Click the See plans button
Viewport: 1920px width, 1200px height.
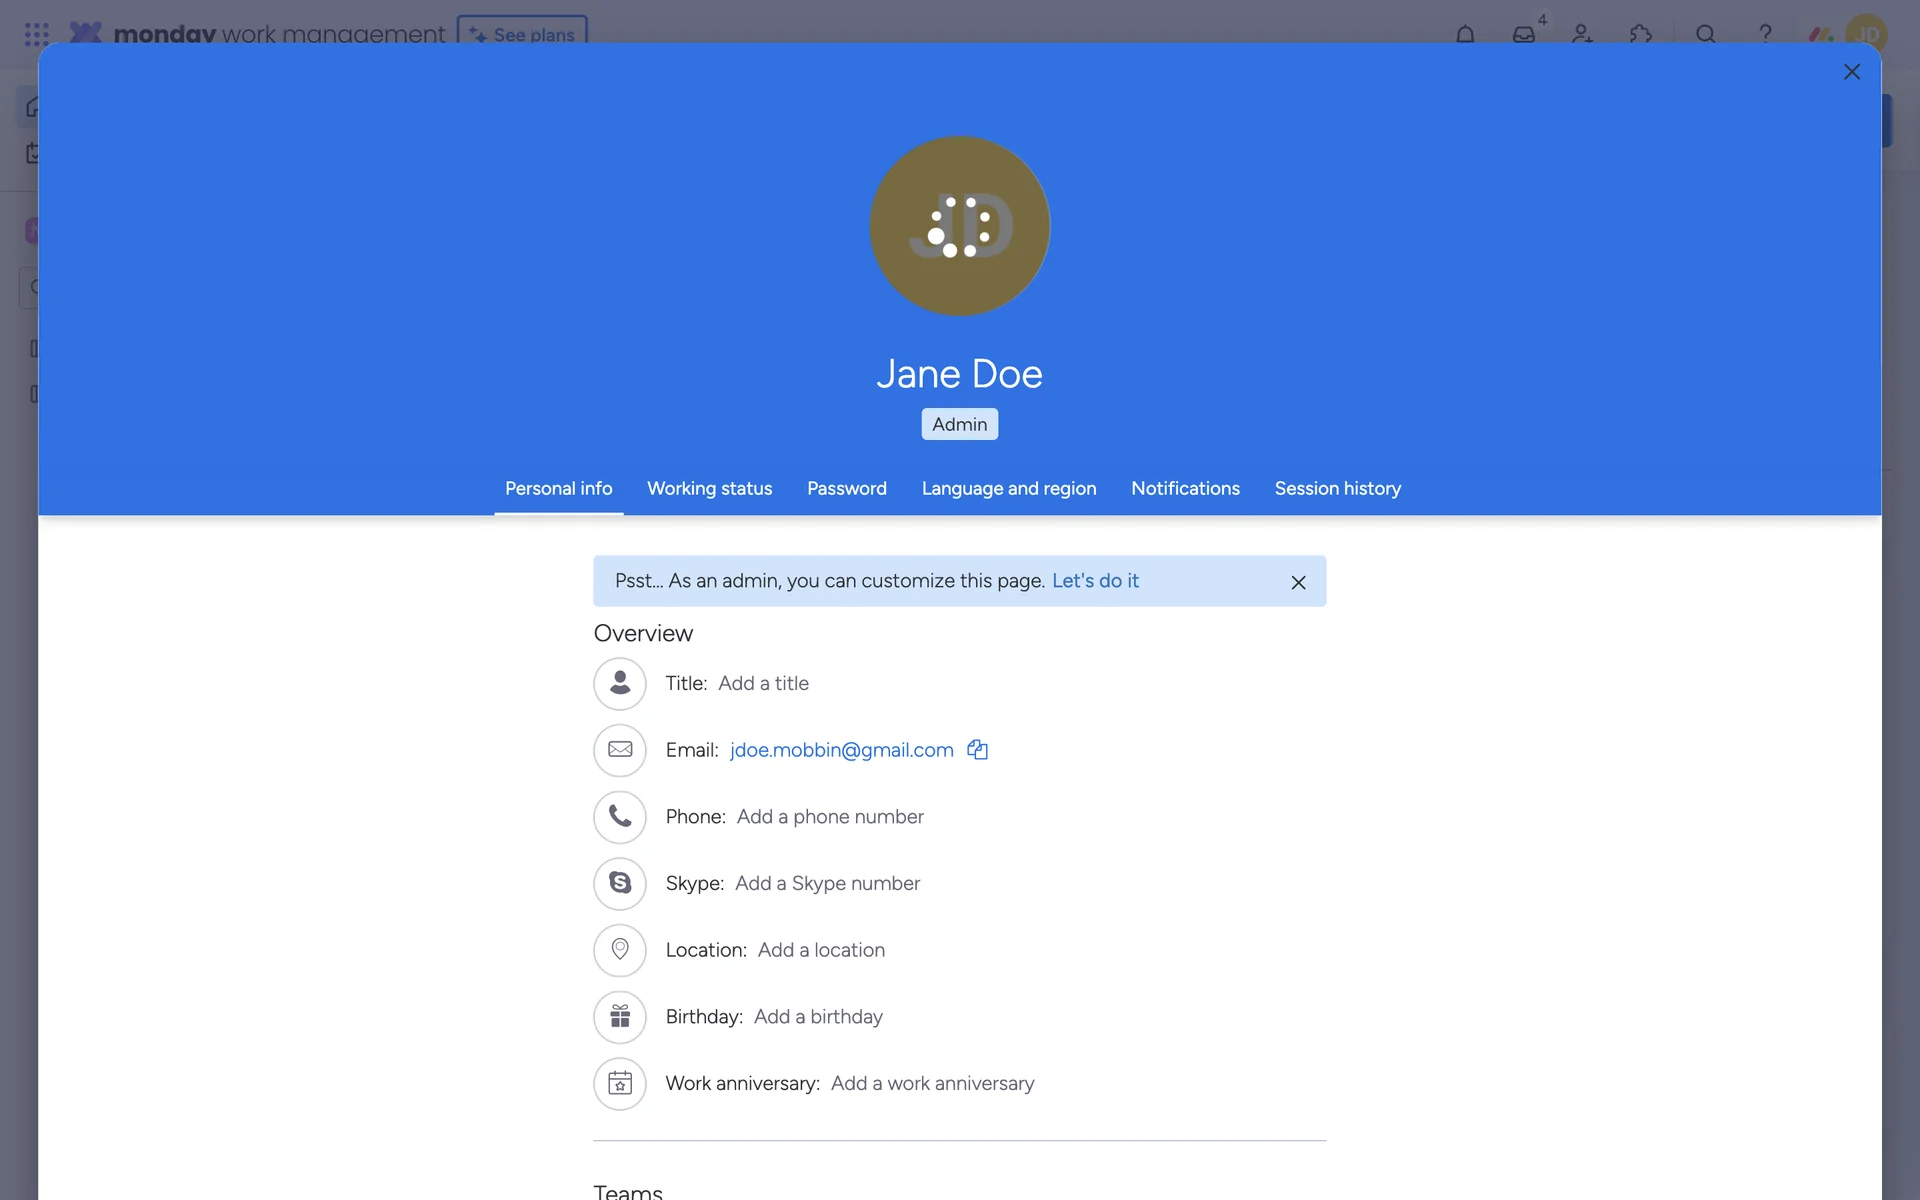tap(522, 32)
